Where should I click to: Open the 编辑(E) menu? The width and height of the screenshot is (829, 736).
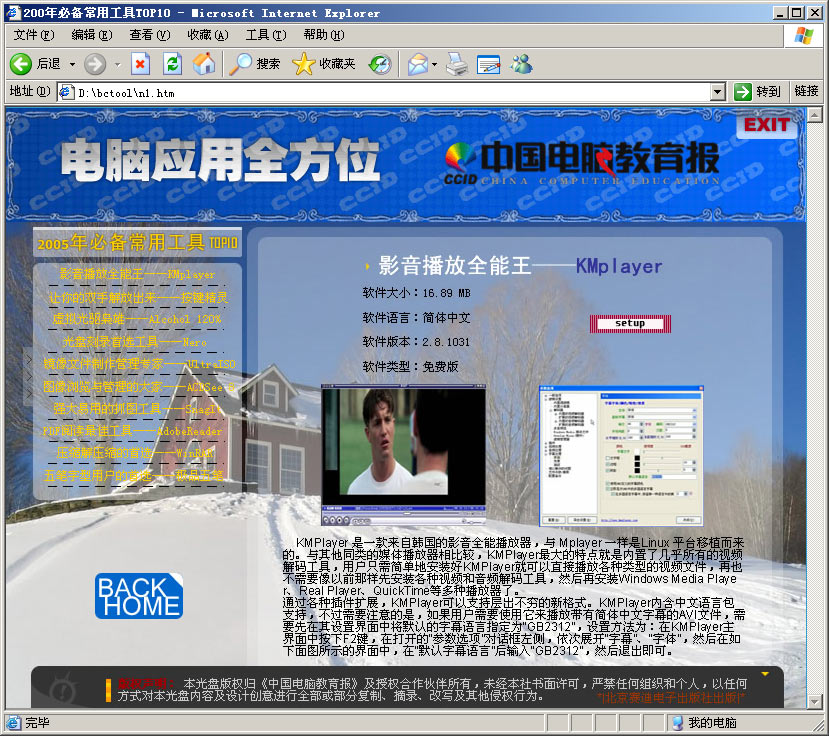[92, 35]
